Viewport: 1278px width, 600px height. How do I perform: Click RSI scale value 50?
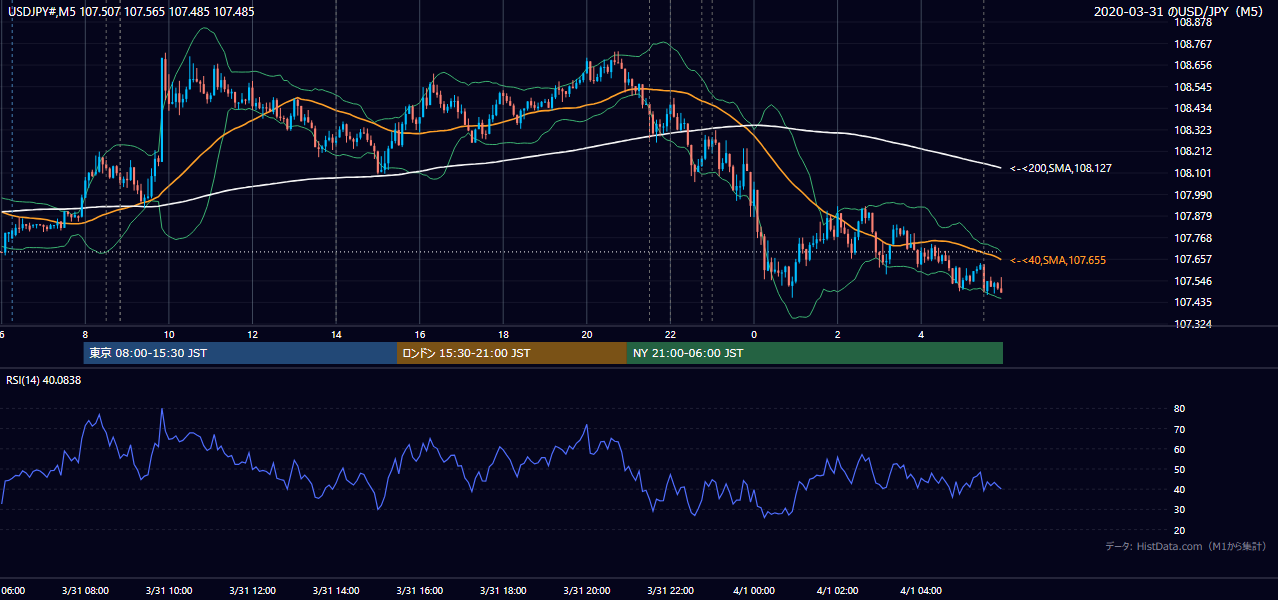click(x=1180, y=469)
